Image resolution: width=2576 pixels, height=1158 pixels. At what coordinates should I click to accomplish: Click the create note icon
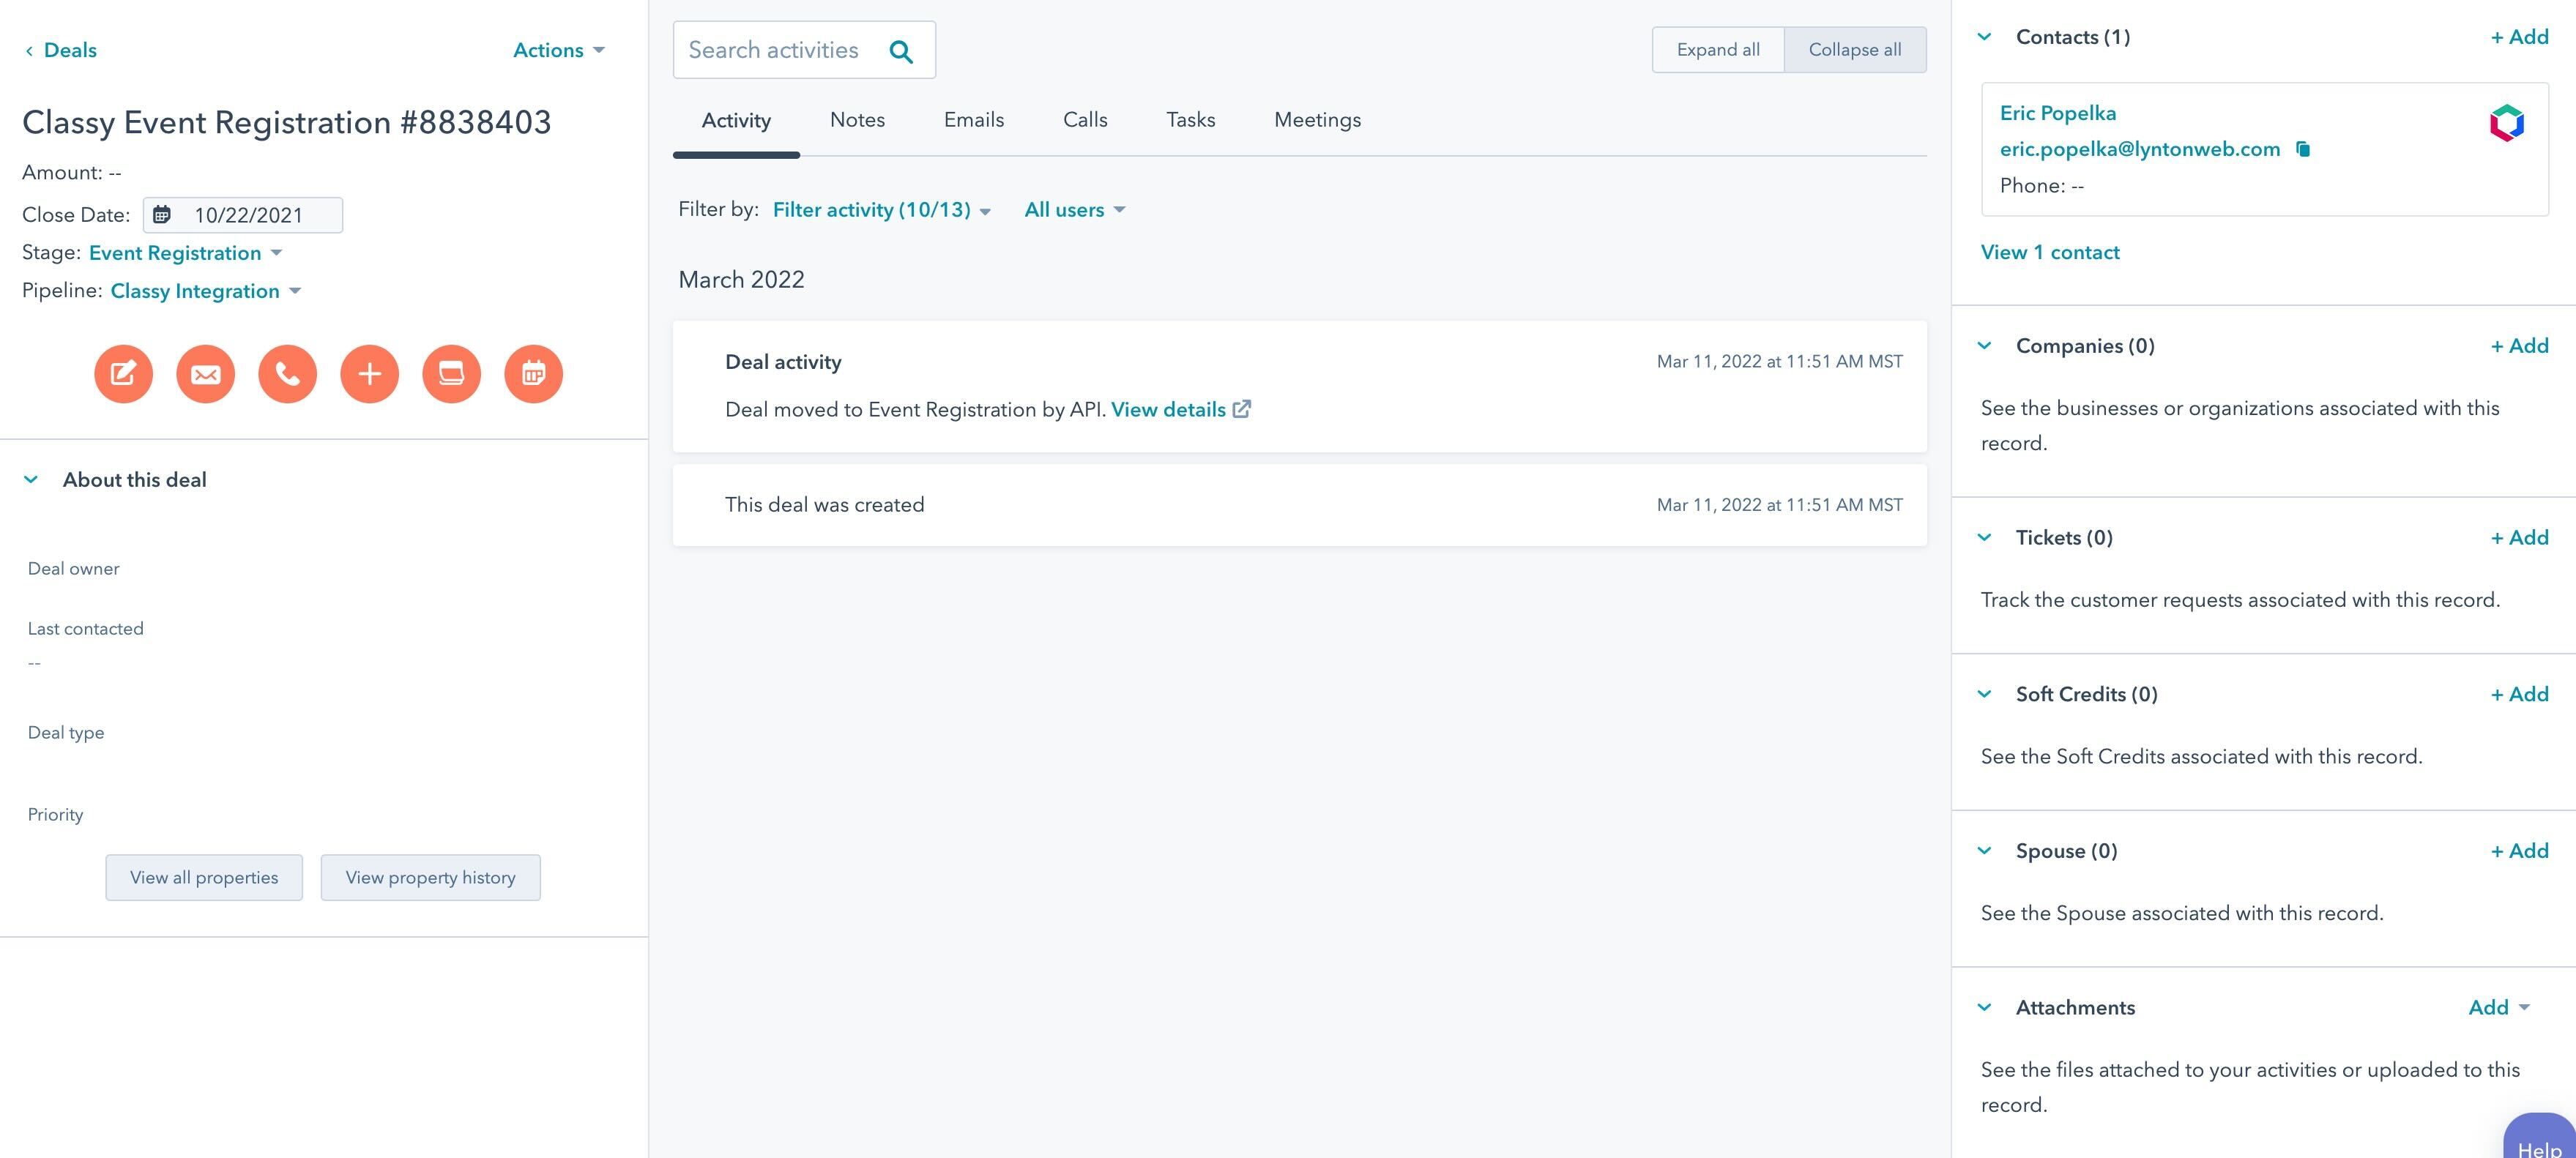pyautogui.click(x=123, y=374)
